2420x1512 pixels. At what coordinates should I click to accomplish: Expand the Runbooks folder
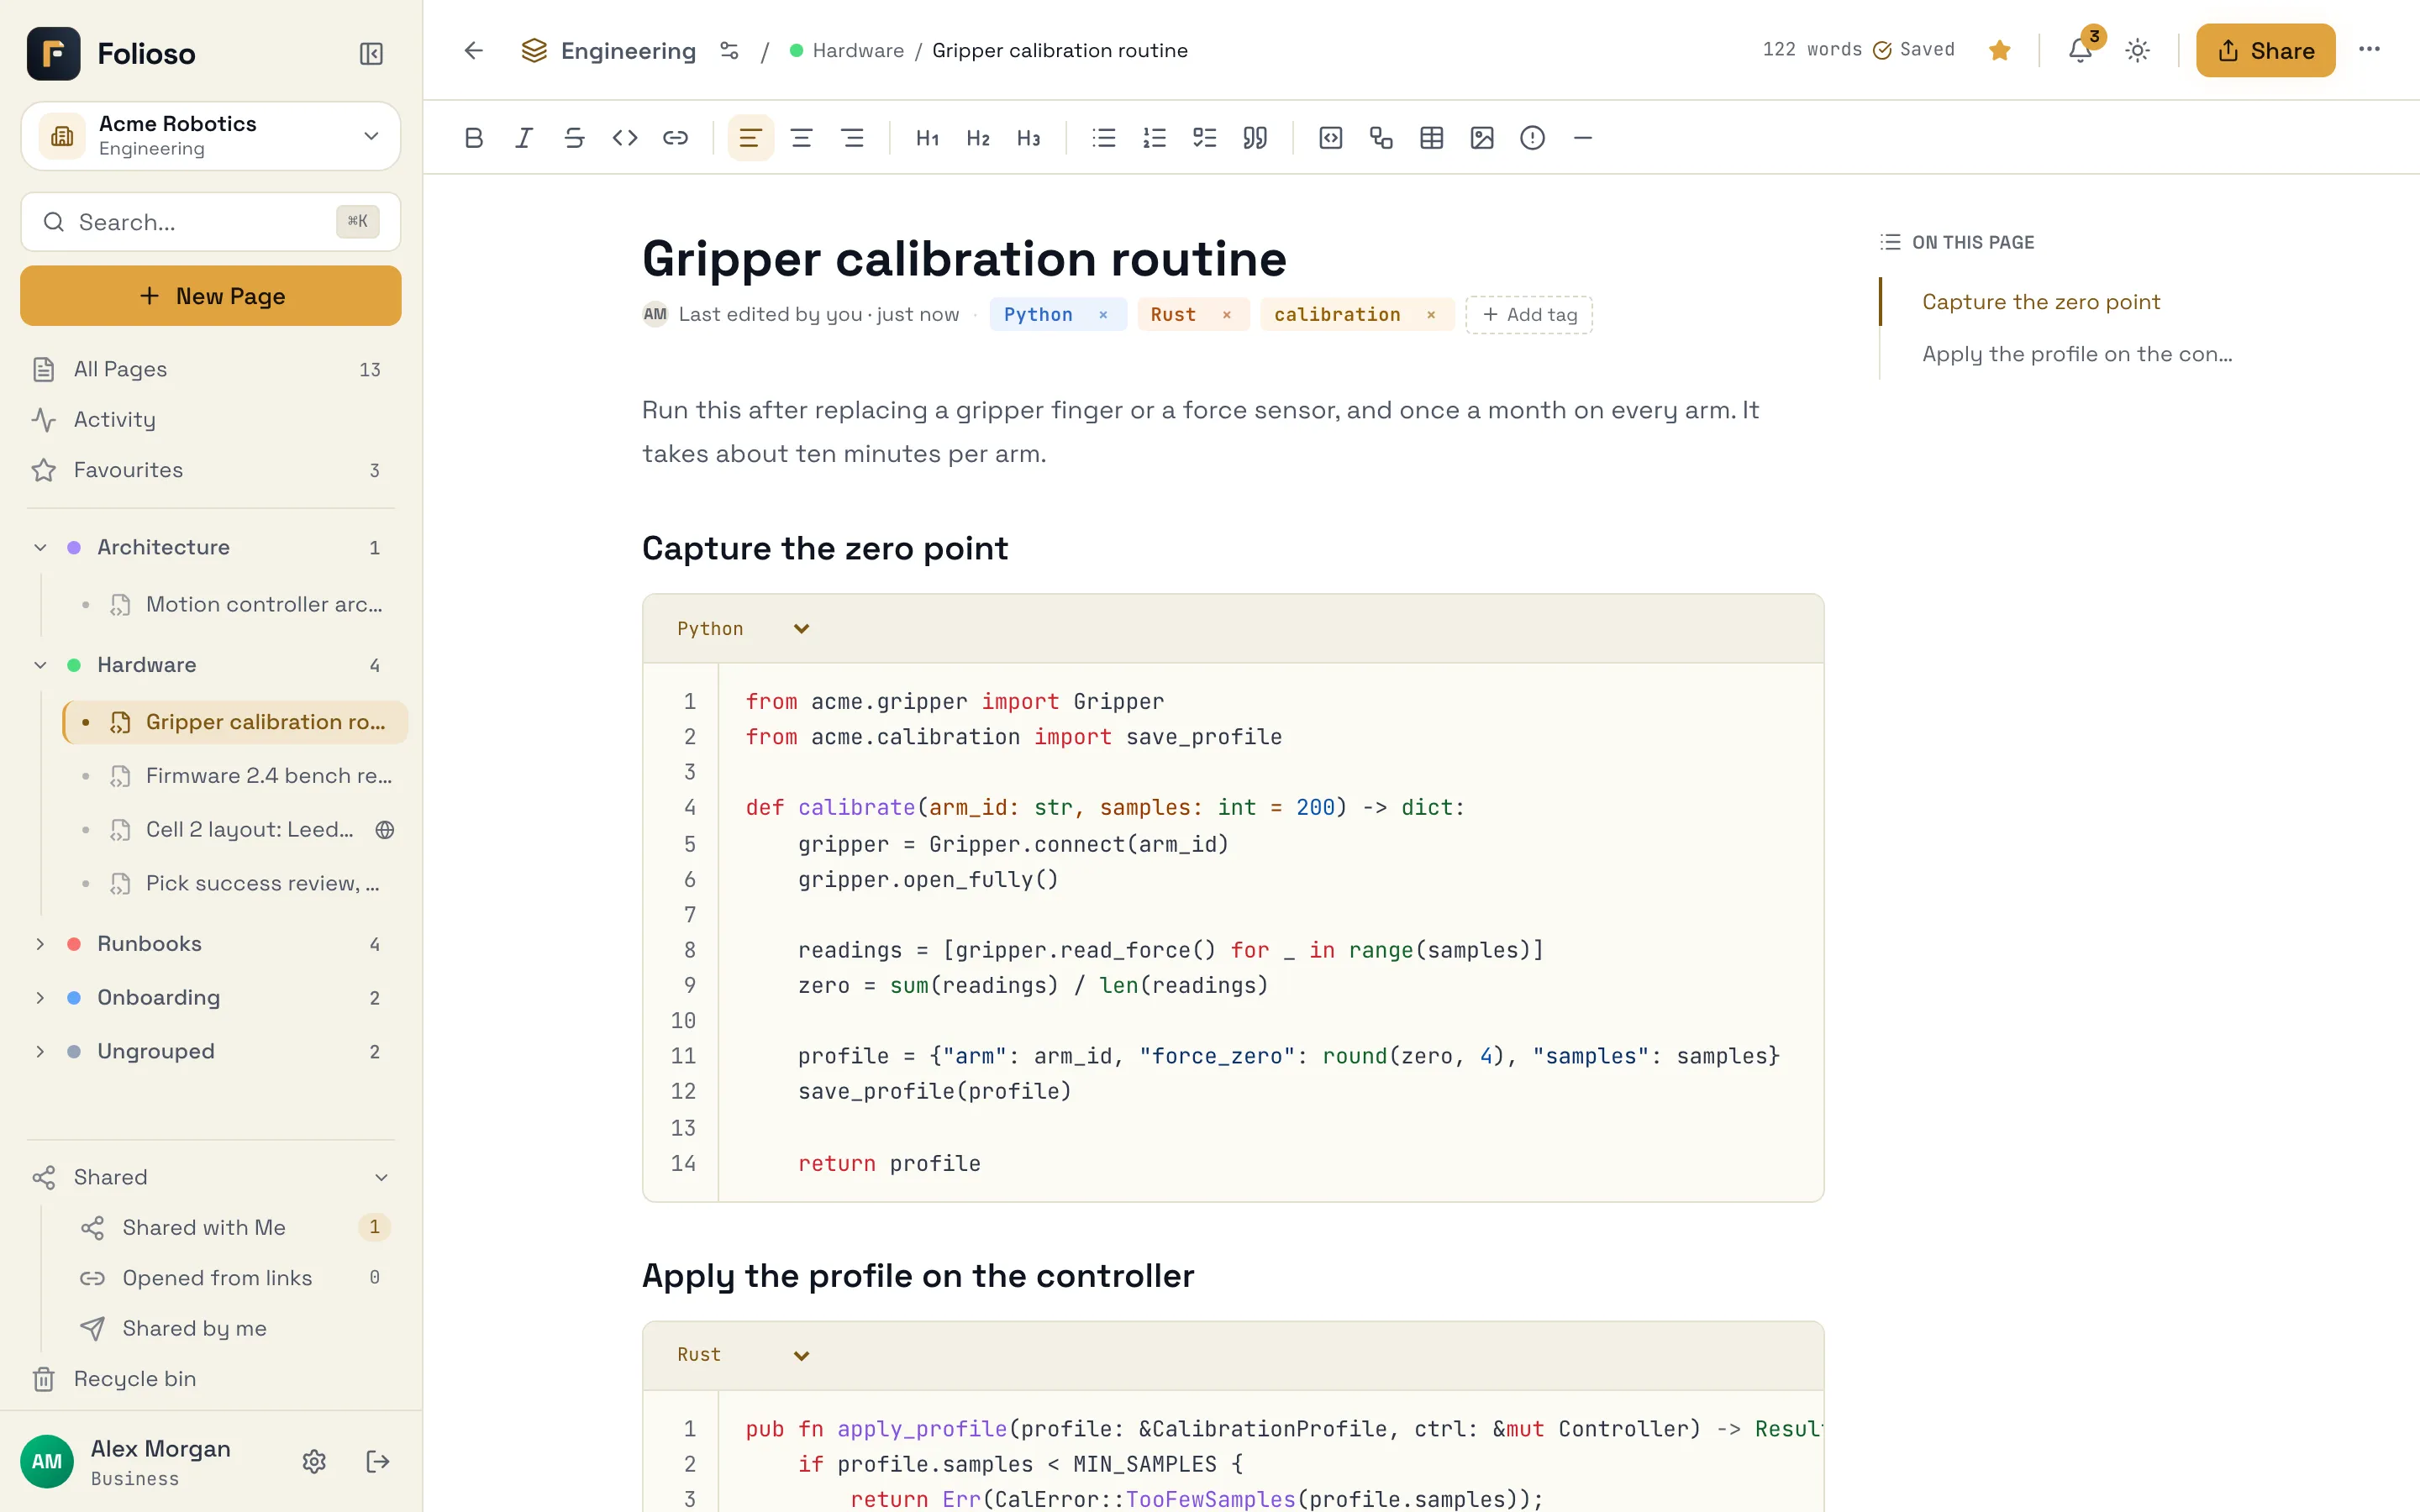click(40, 944)
